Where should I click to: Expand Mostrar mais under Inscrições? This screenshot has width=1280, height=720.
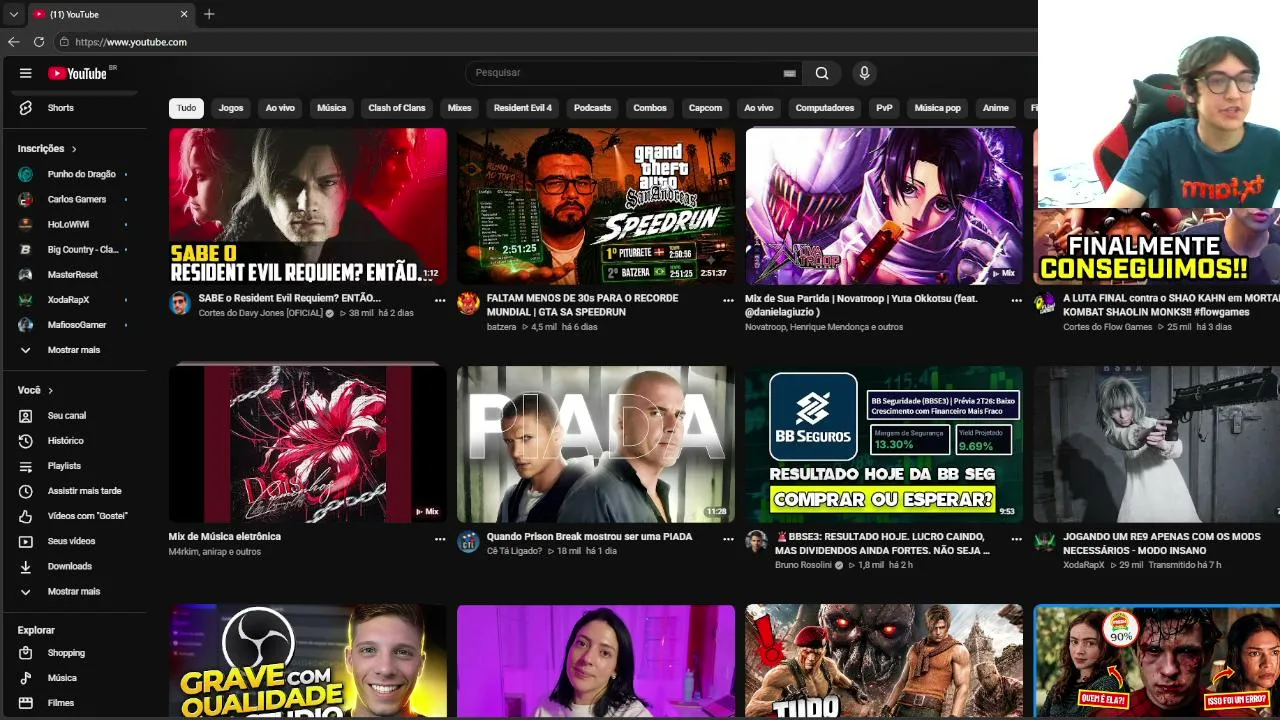(x=72, y=350)
